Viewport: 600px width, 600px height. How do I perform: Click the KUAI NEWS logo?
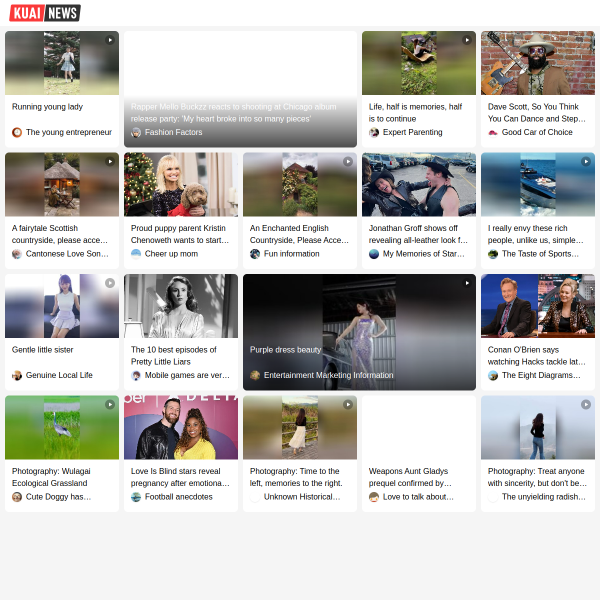[45, 13]
